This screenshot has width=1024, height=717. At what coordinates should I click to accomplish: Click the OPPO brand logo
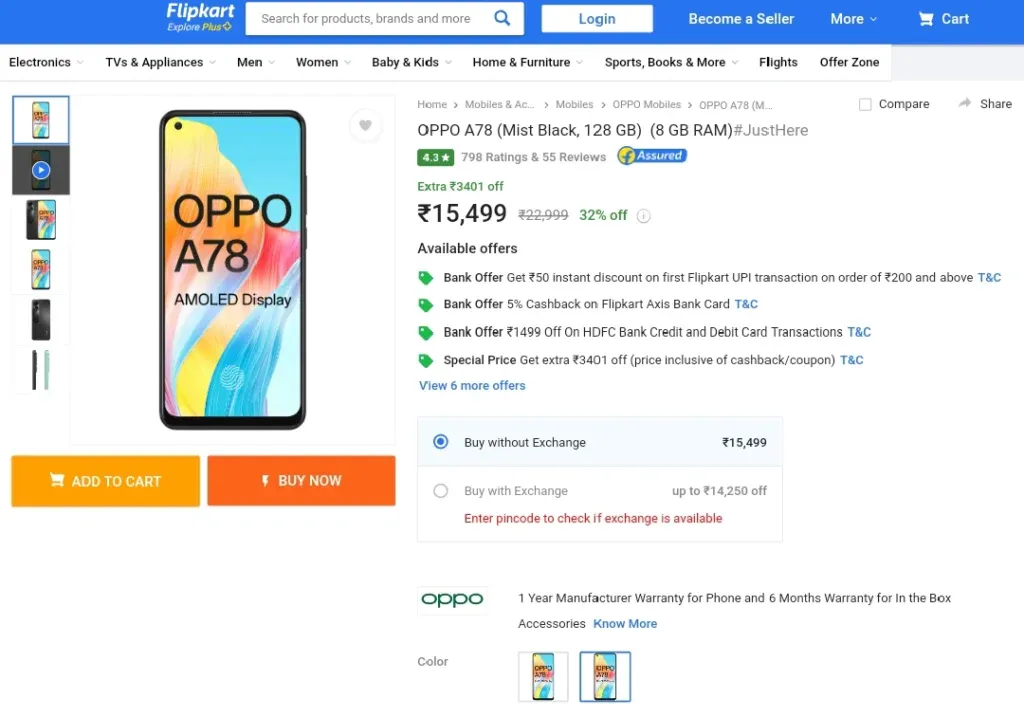(x=452, y=599)
